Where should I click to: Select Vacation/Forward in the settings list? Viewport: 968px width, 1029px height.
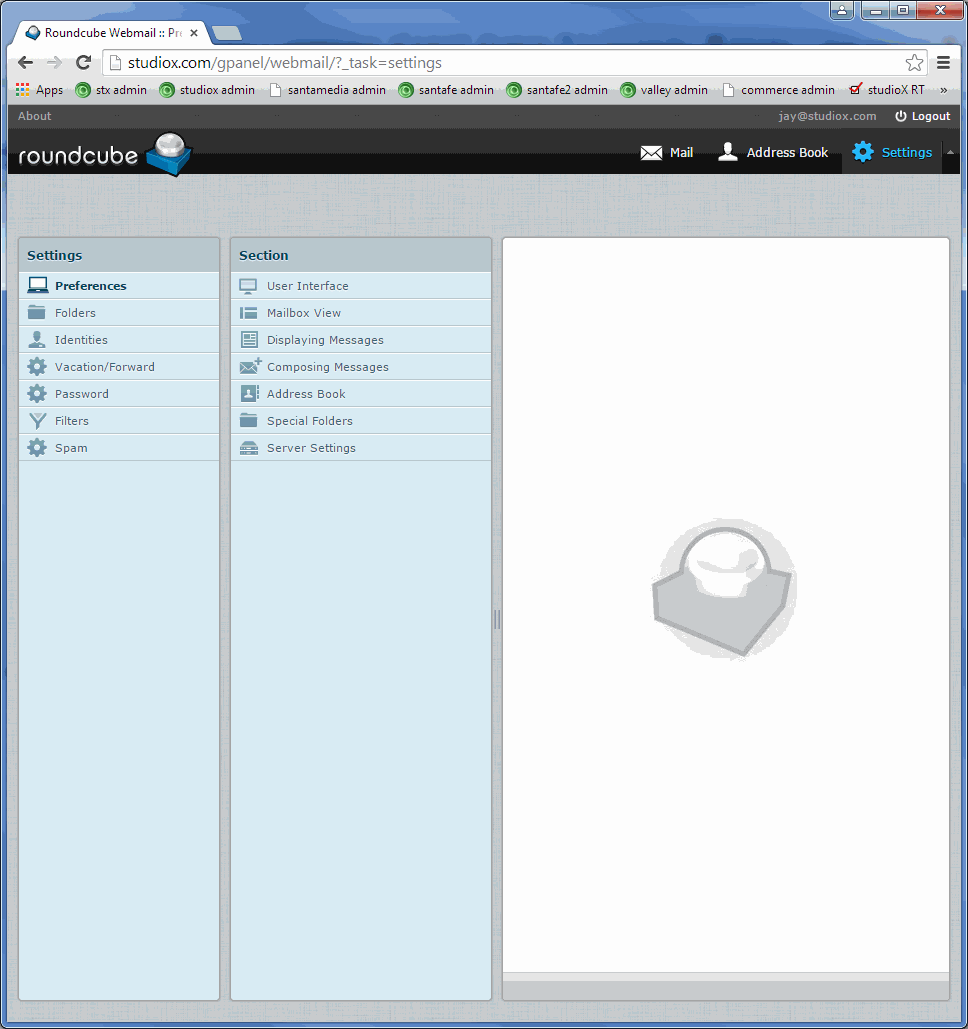tap(104, 367)
